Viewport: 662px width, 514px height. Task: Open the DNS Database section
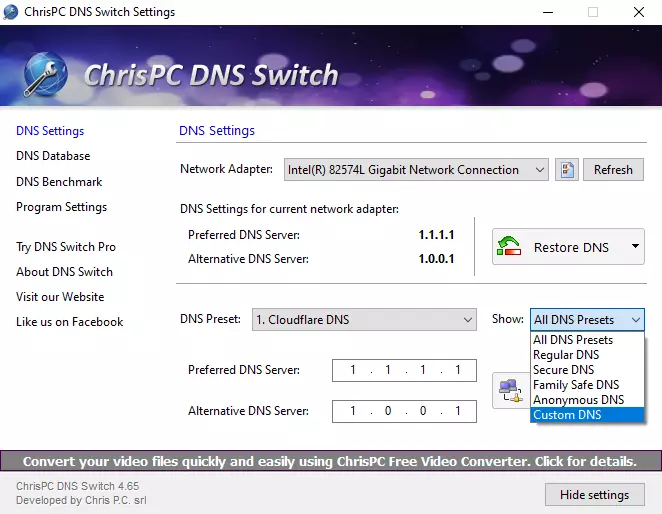pyautogui.click(x=53, y=156)
